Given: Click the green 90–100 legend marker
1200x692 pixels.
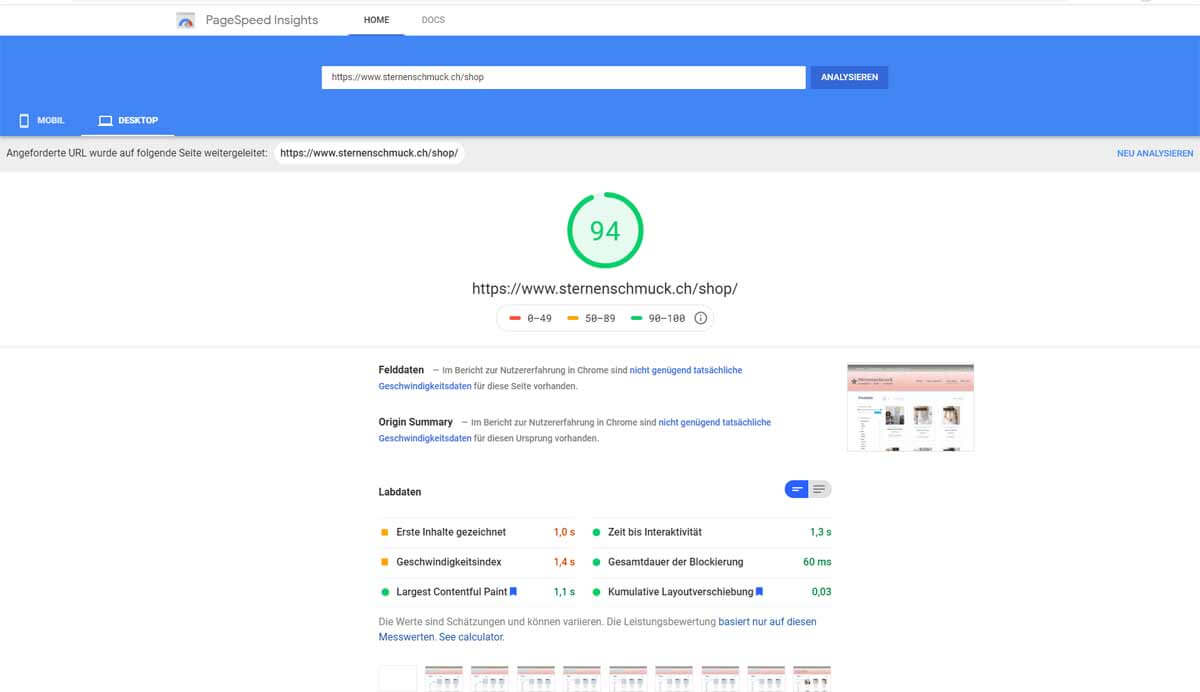Looking at the screenshot, I should tap(637, 318).
